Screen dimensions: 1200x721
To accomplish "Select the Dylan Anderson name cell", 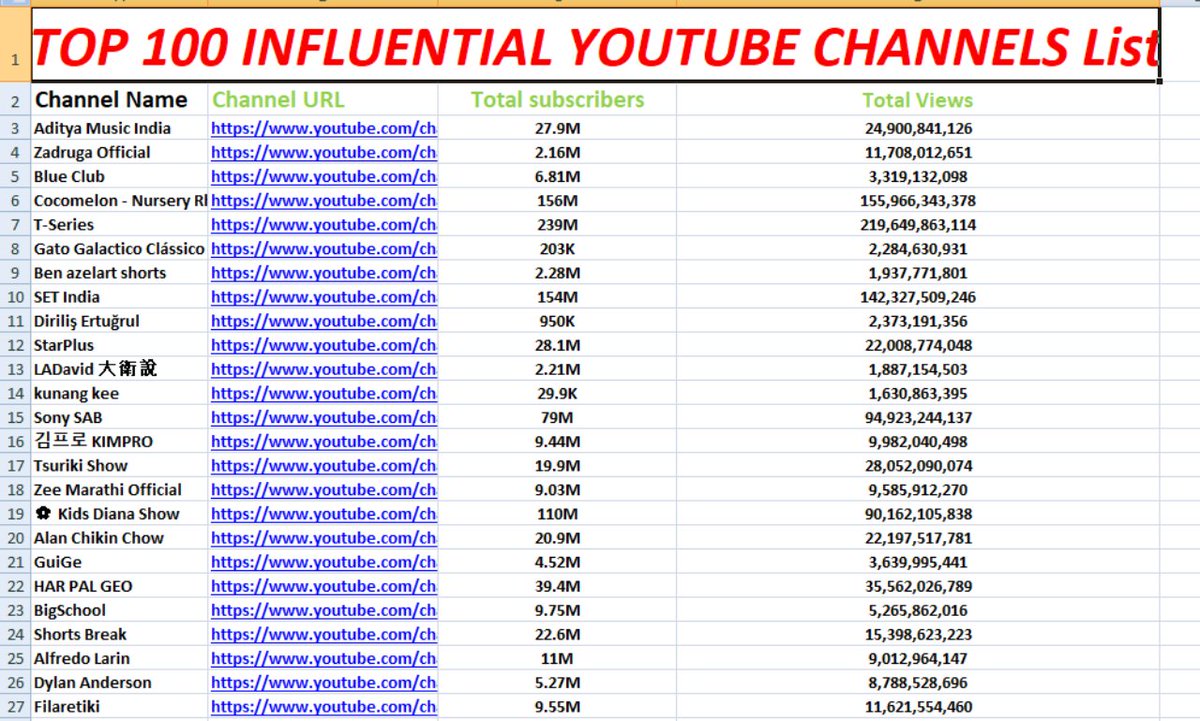I will [119, 683].
